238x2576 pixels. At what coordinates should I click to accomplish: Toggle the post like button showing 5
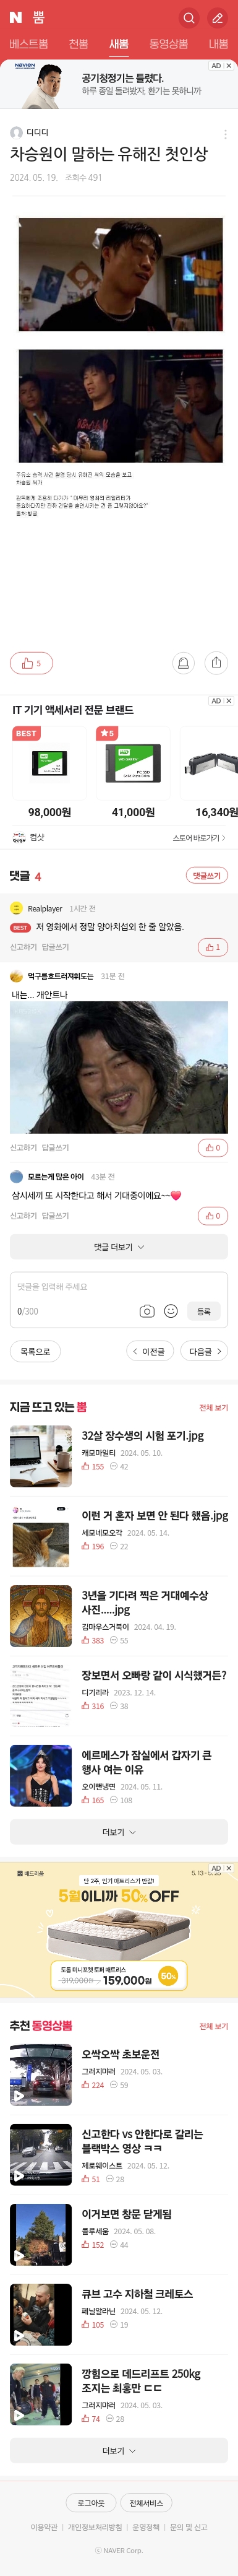point(31,663)
